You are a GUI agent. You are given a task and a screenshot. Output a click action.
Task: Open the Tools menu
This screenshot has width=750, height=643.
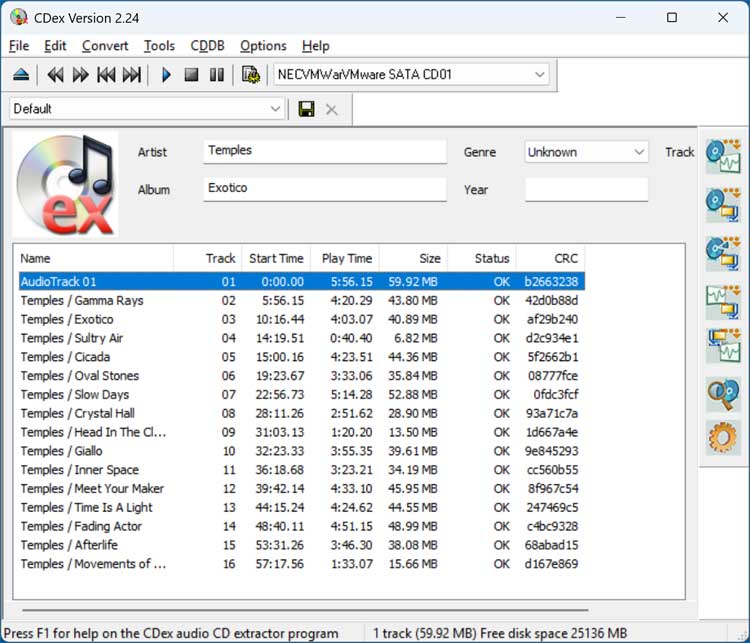point(159,46)
